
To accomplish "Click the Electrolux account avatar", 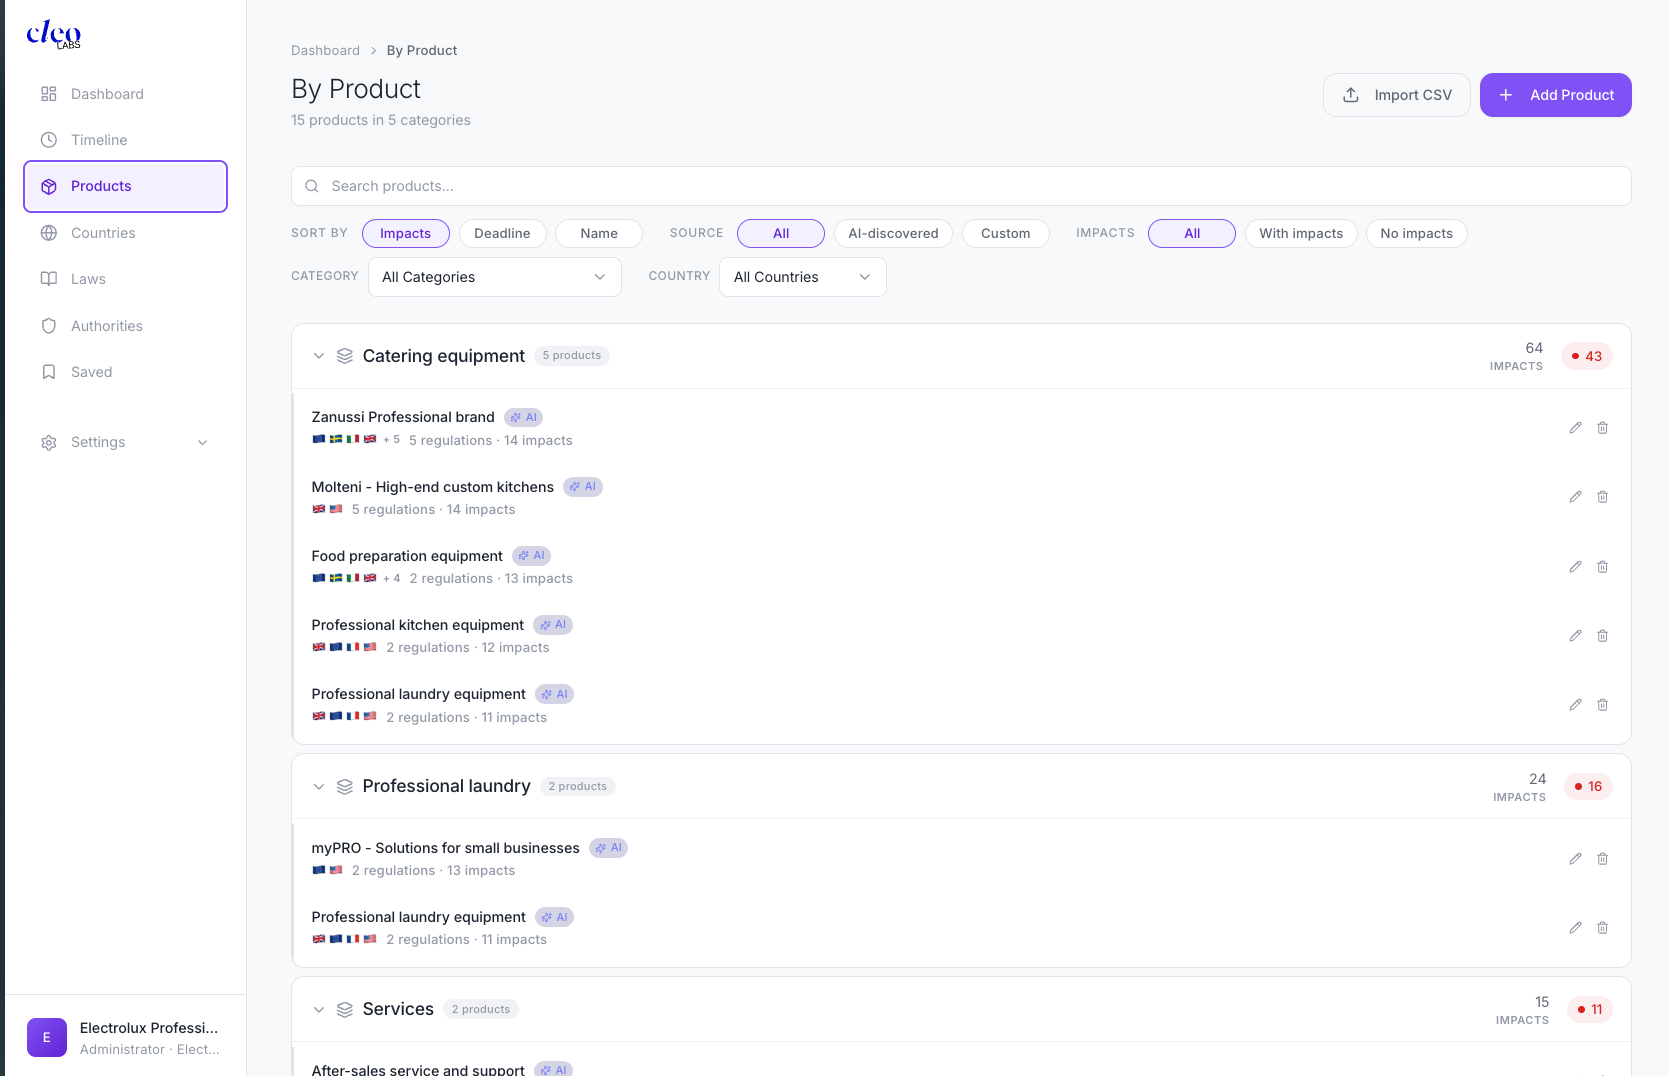I will pos(47,1038).
